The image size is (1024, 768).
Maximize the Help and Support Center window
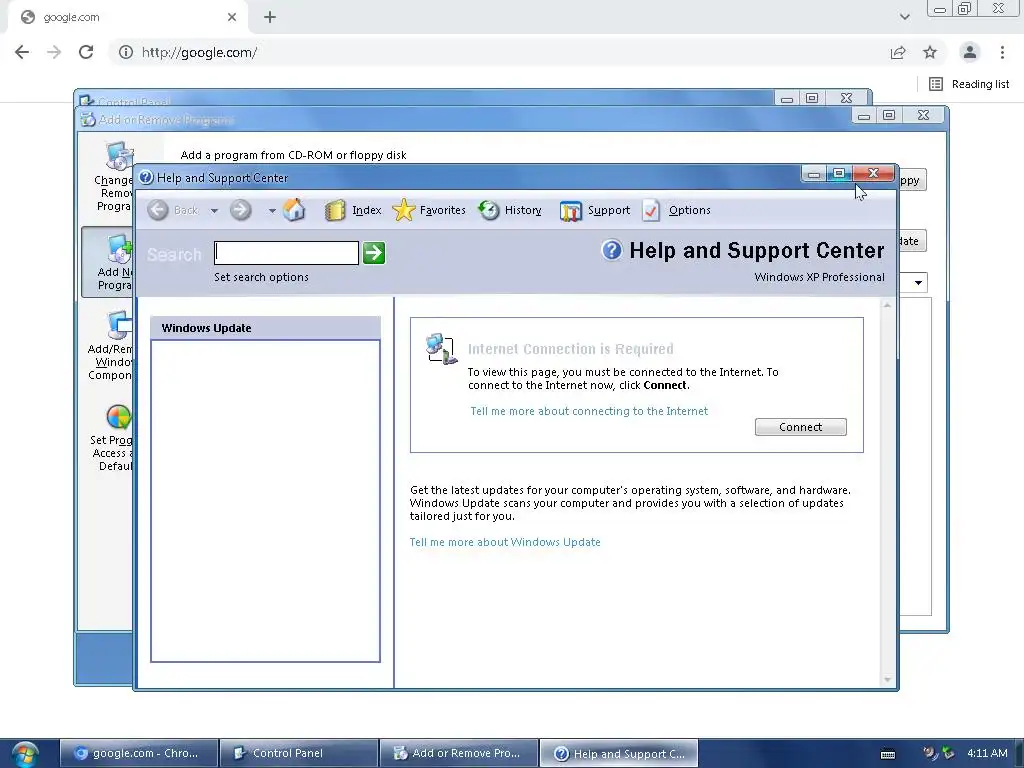pyautogui.click(x=839, y=173)
